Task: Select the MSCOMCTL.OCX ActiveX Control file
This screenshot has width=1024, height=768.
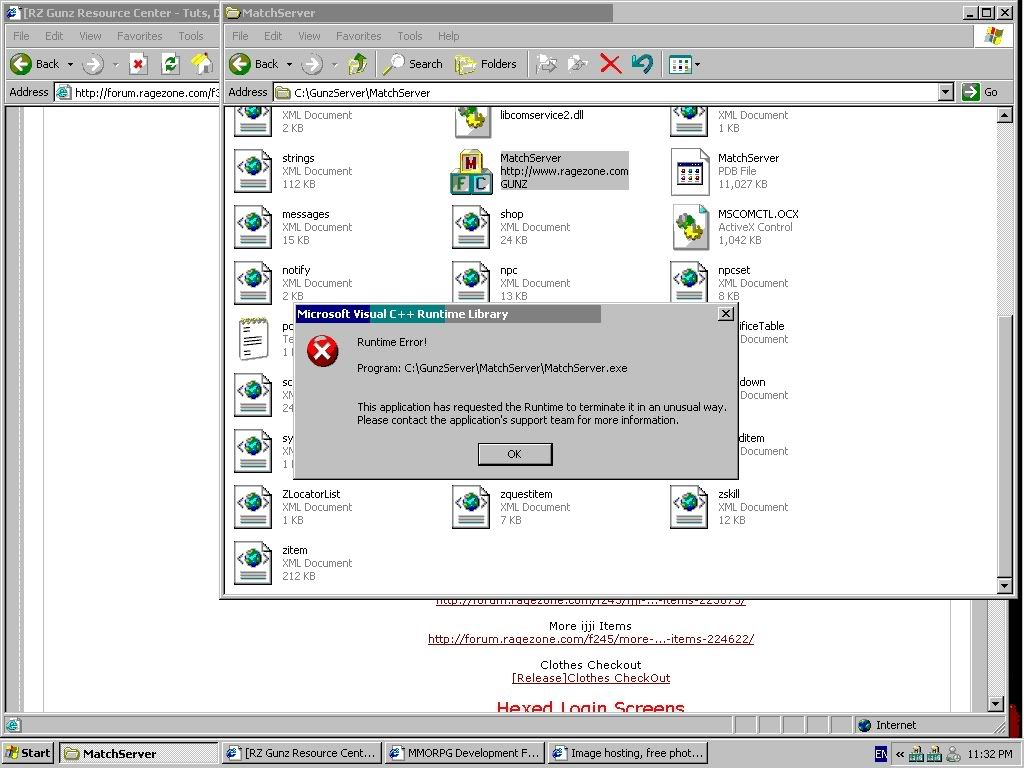Action: tap(690, 227)
